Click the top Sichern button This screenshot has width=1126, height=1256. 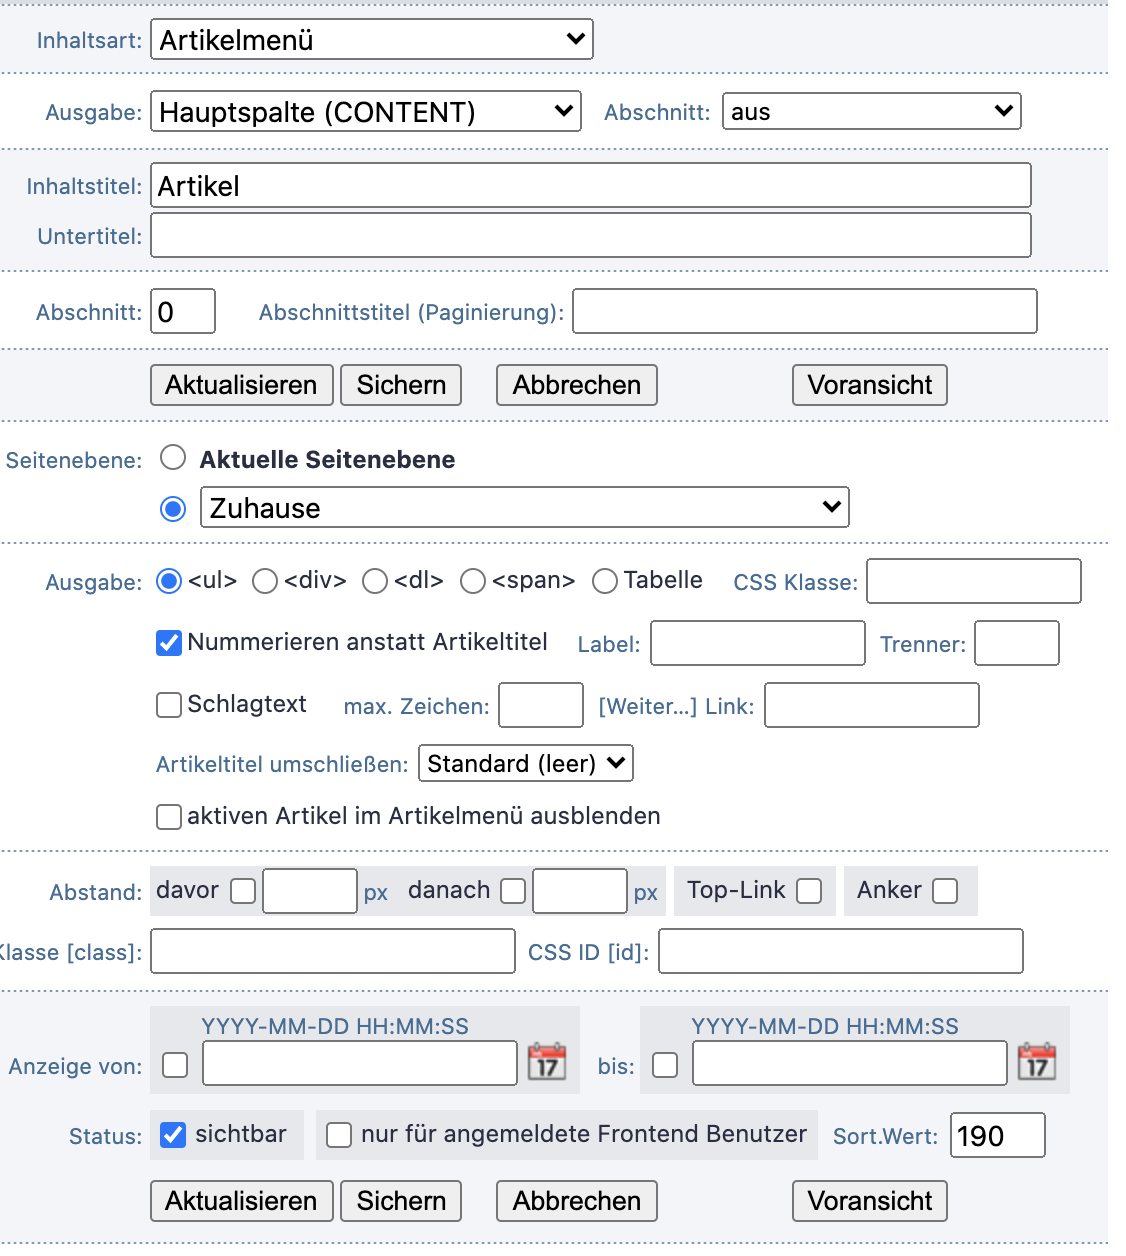(401, 385)
